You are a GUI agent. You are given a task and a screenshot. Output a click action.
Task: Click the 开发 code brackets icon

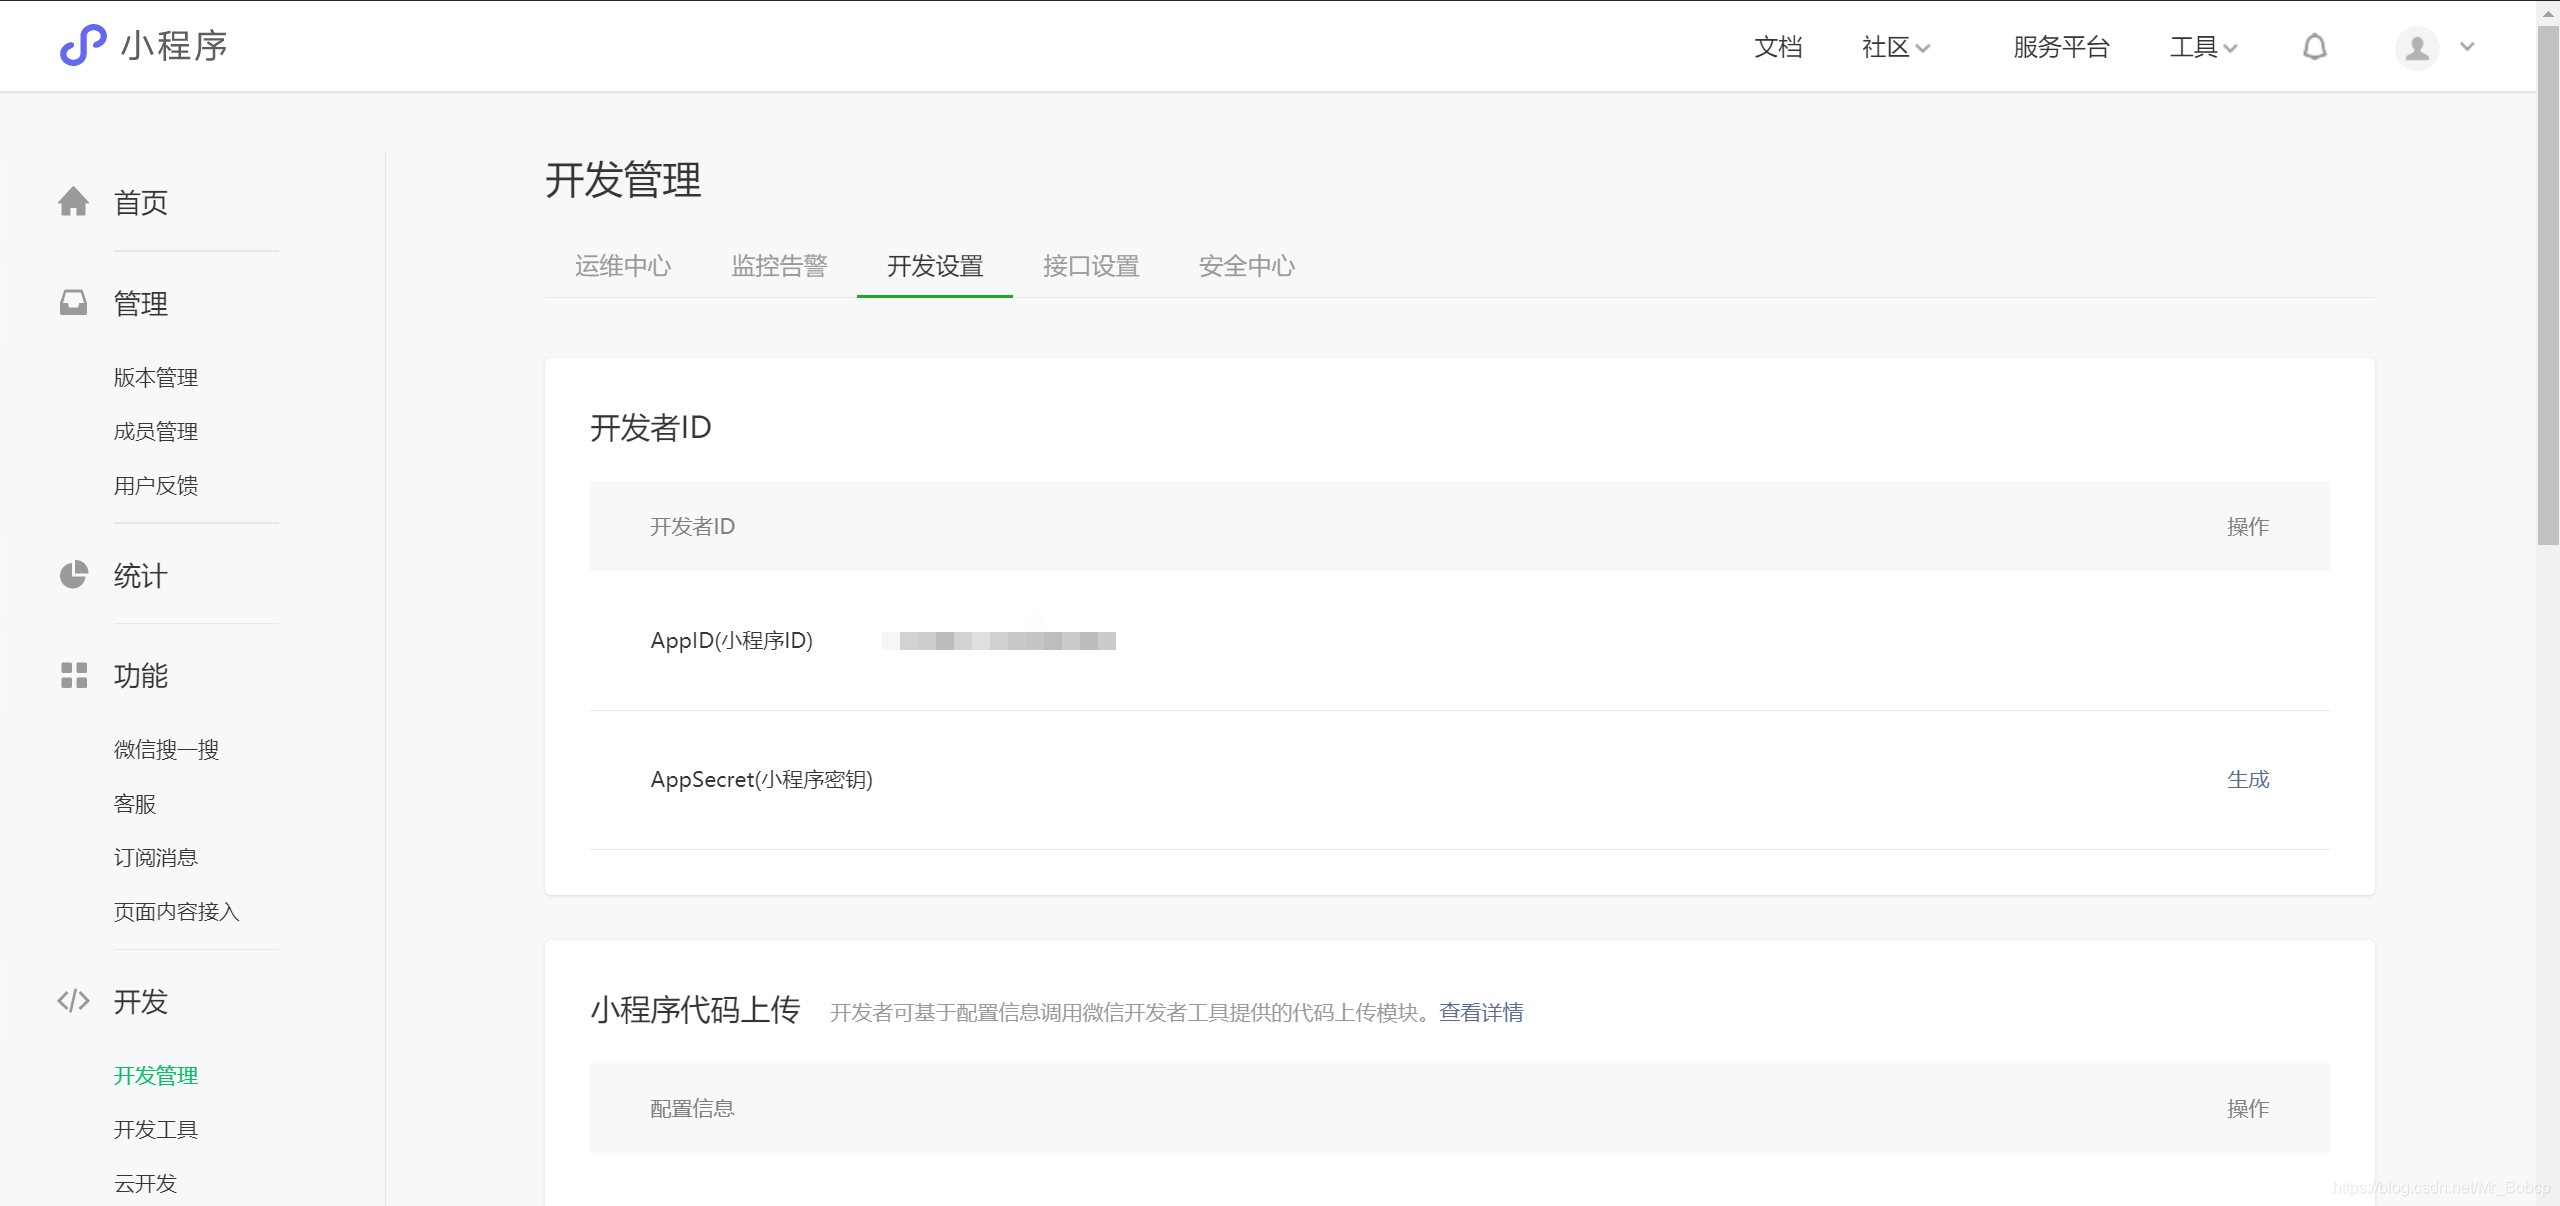point(73,1001)
